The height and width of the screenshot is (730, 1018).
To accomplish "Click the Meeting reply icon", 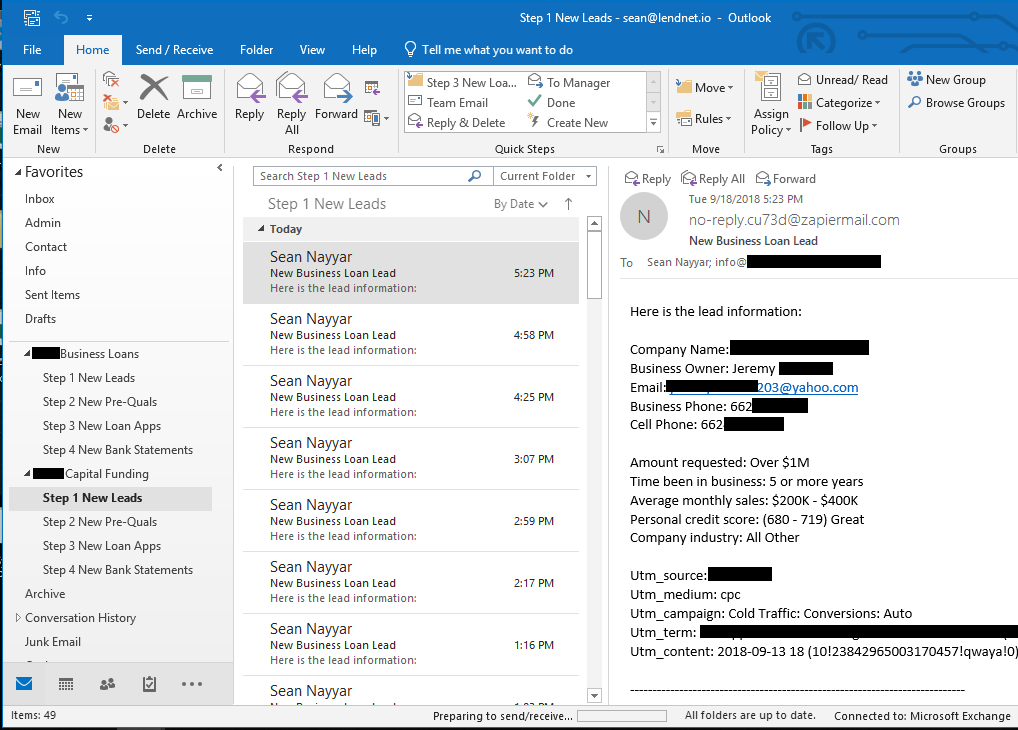I will click(371, 88).
